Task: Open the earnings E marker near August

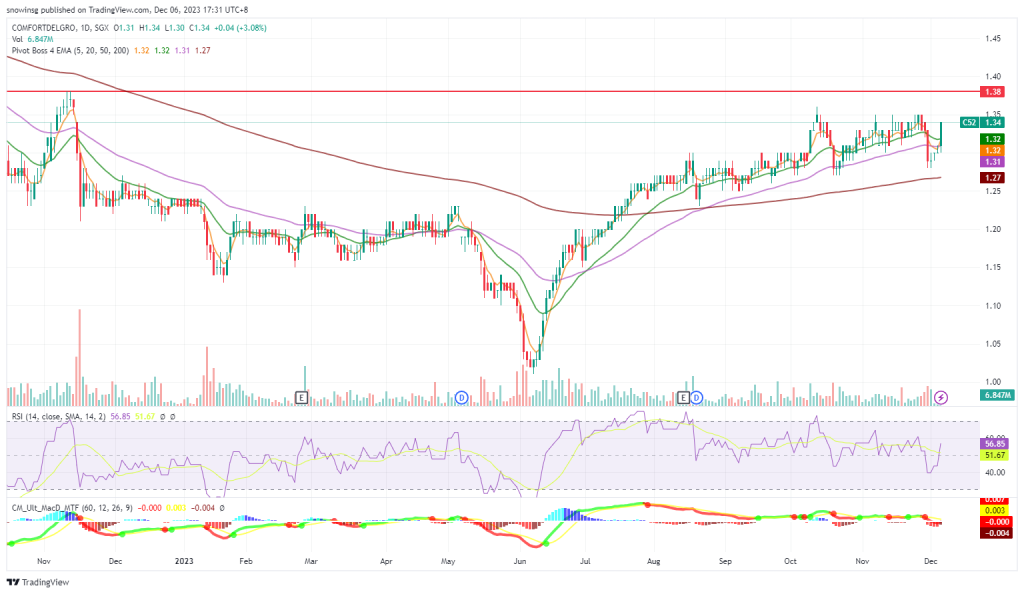Action: coord(683,397)
